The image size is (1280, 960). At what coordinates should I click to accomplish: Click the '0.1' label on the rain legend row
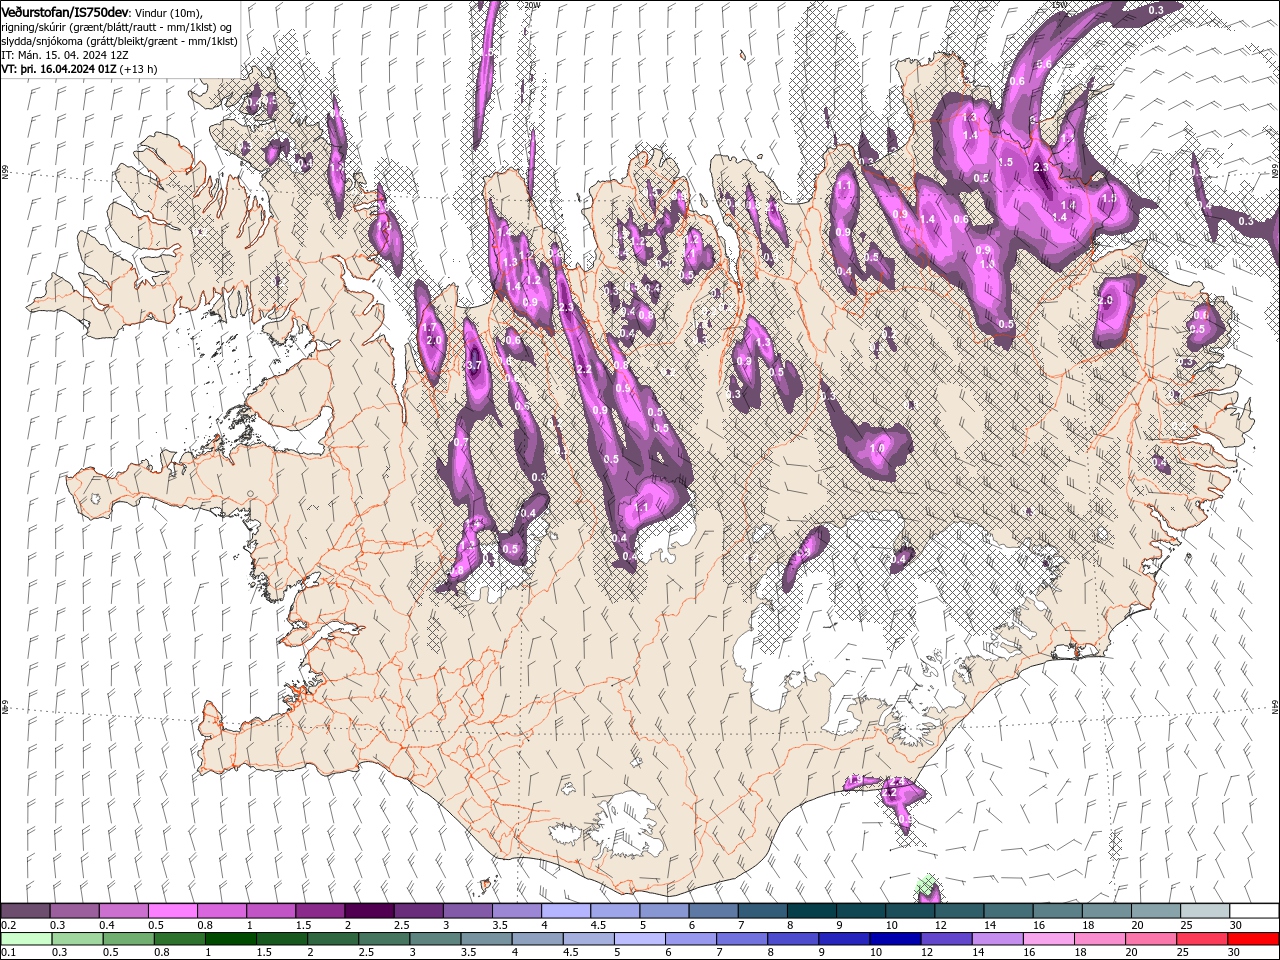pos(8,953)
